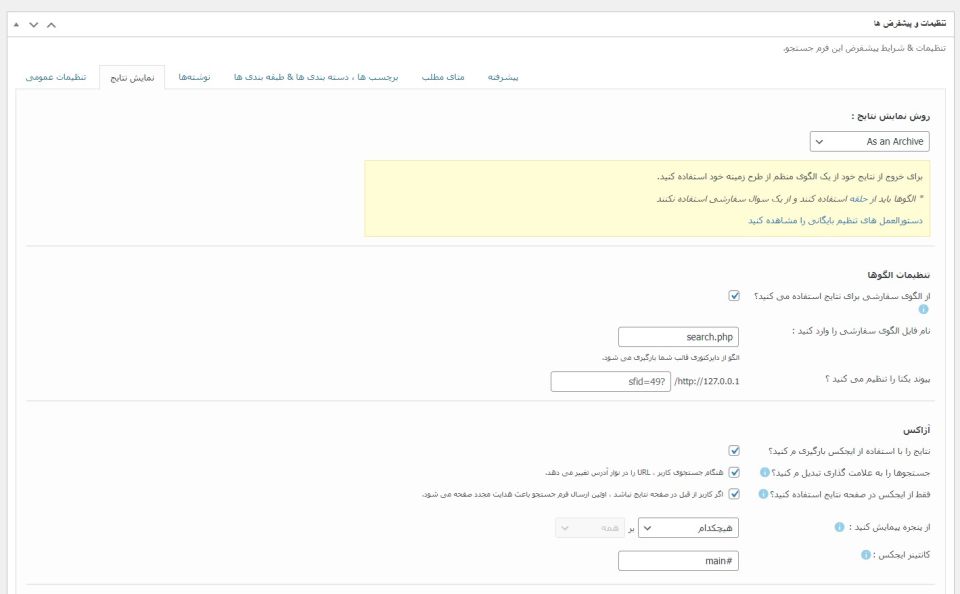
Task: Click the search.php template filename field
Action: [678, 337]
